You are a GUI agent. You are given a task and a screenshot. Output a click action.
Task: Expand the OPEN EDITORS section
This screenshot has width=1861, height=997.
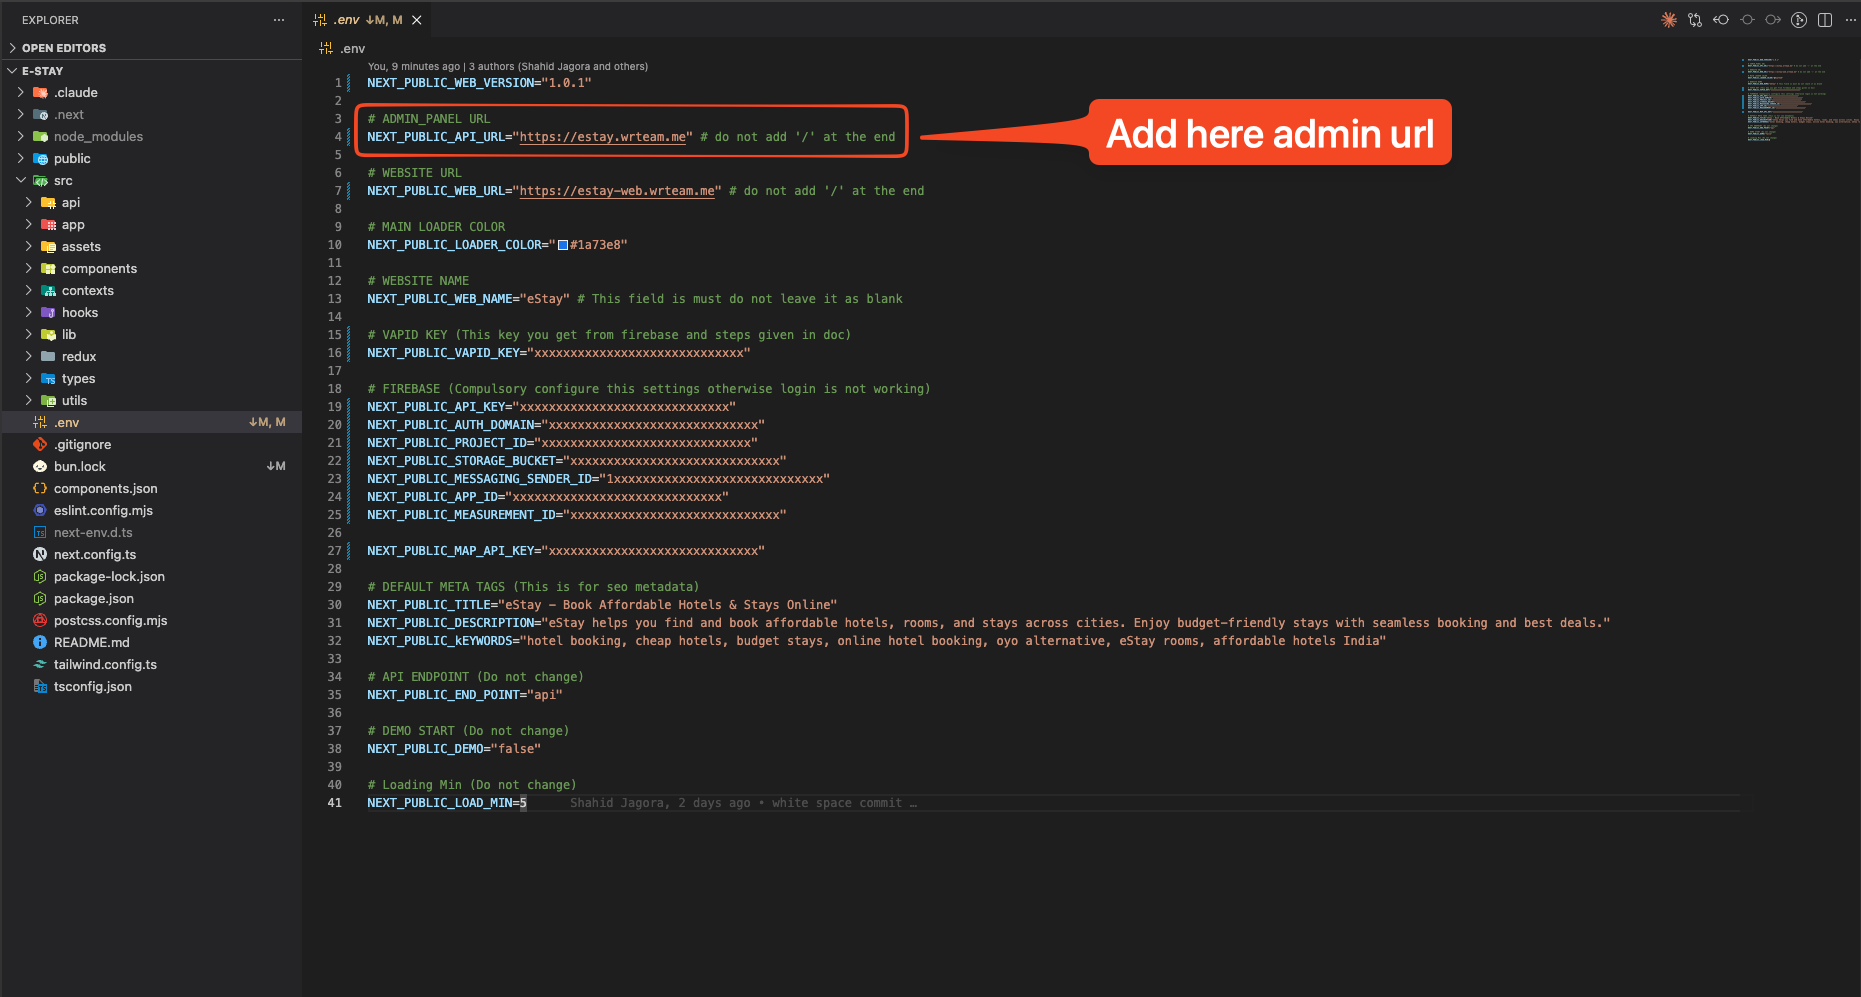point(64,48)
